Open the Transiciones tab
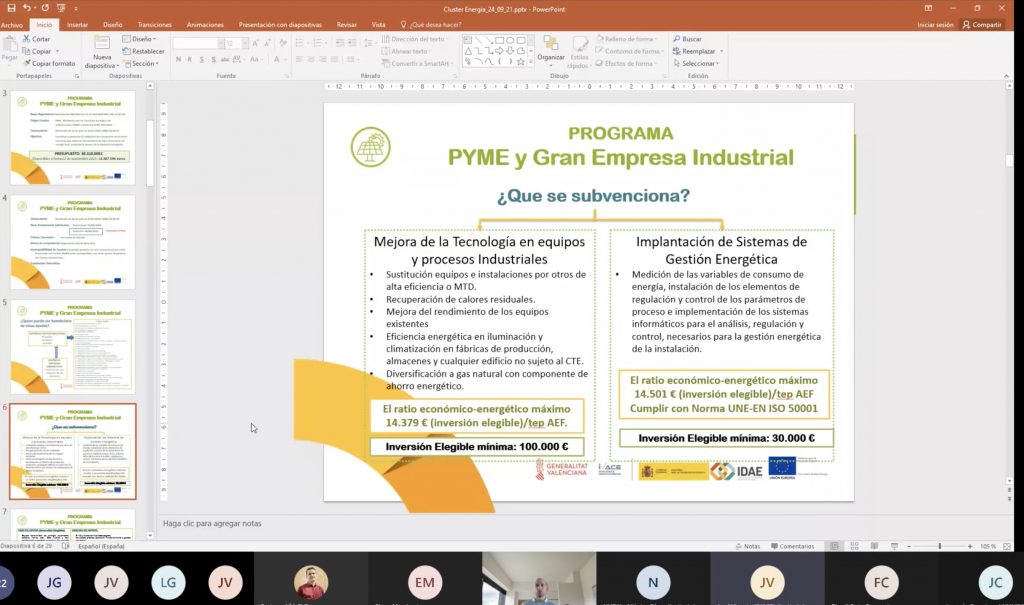This screenshot has width=1024, height=605. [x=155, y=25]
